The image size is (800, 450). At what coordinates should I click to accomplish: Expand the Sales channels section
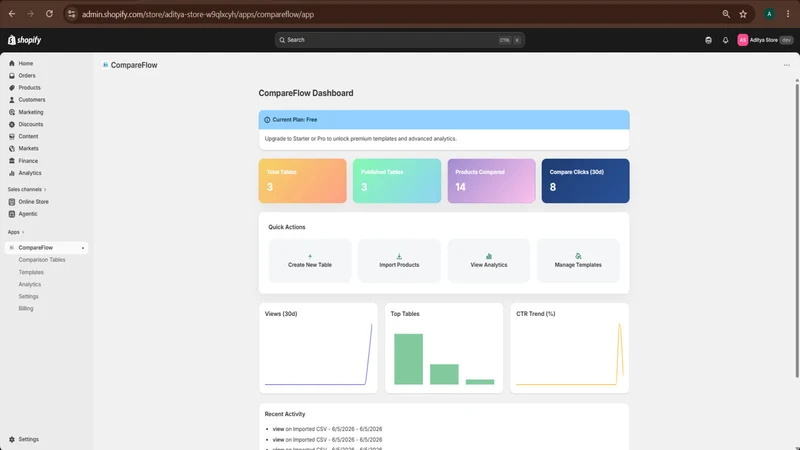pos(27,189)
